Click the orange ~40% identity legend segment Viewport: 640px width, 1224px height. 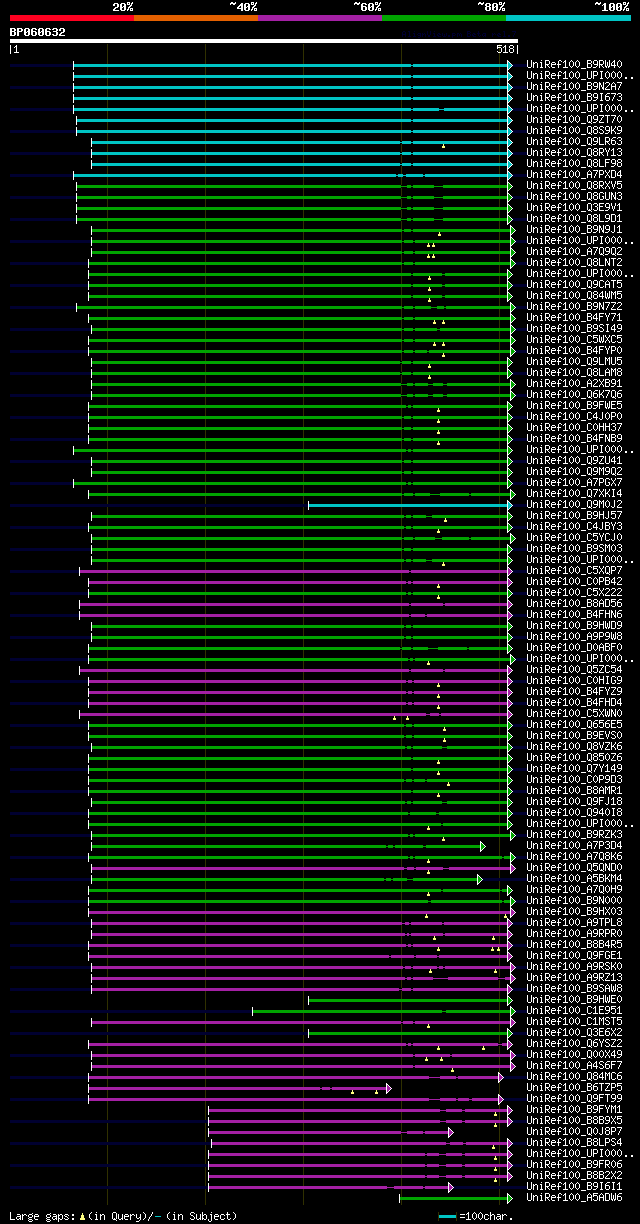tap(195, 18)
